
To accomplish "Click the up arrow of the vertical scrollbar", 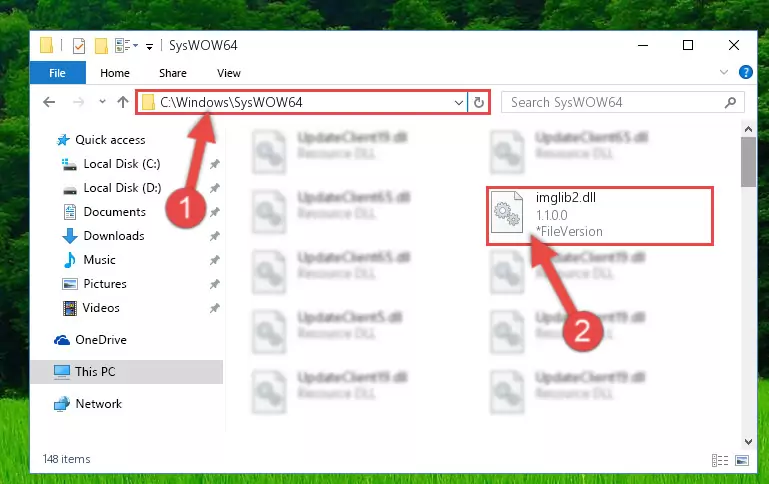I will 748,129.
